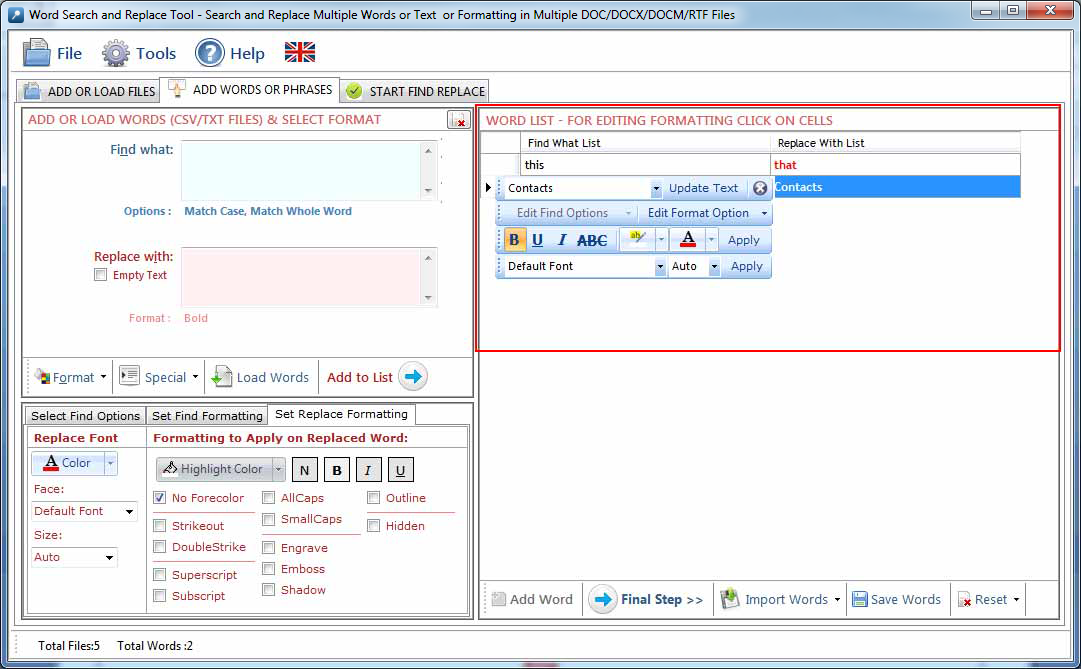
Task: Open Set Find Formatting tab
Action: coord(207,416)
